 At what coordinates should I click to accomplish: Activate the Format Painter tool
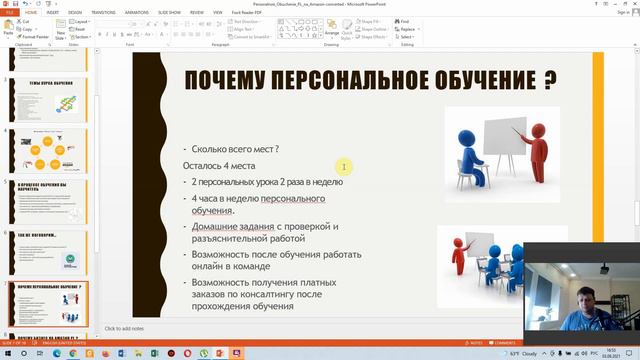tap(33, 37)
